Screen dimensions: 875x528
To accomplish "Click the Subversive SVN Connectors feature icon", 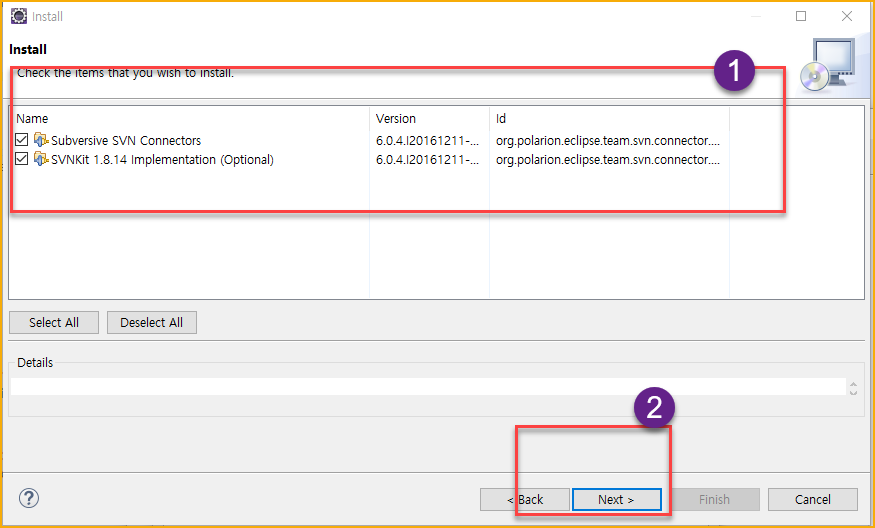I will point(41,140).
